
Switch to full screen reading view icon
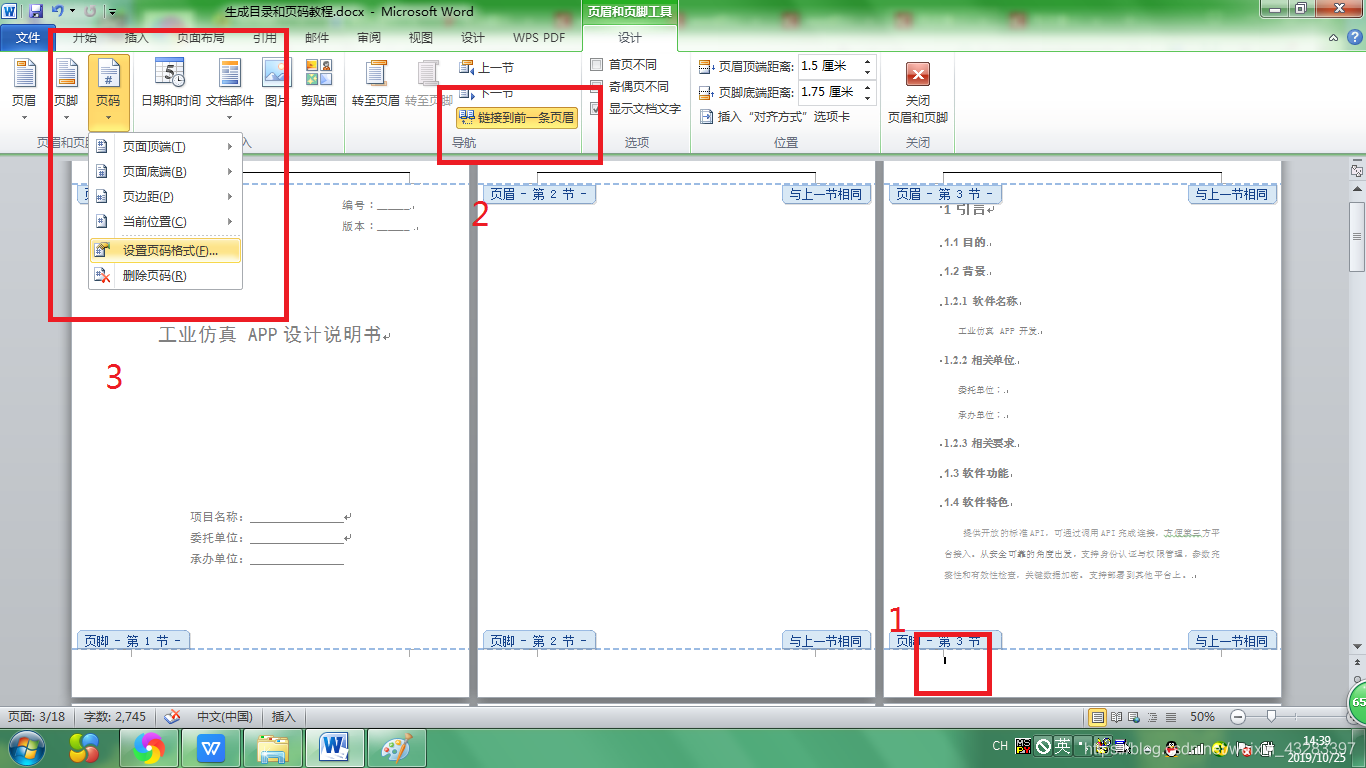[x=1116, y=717]
